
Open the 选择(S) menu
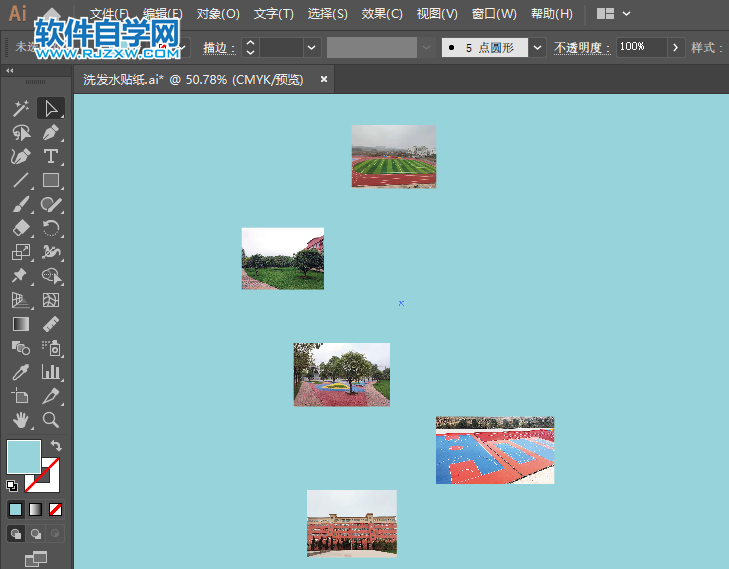tap(327, 14)
